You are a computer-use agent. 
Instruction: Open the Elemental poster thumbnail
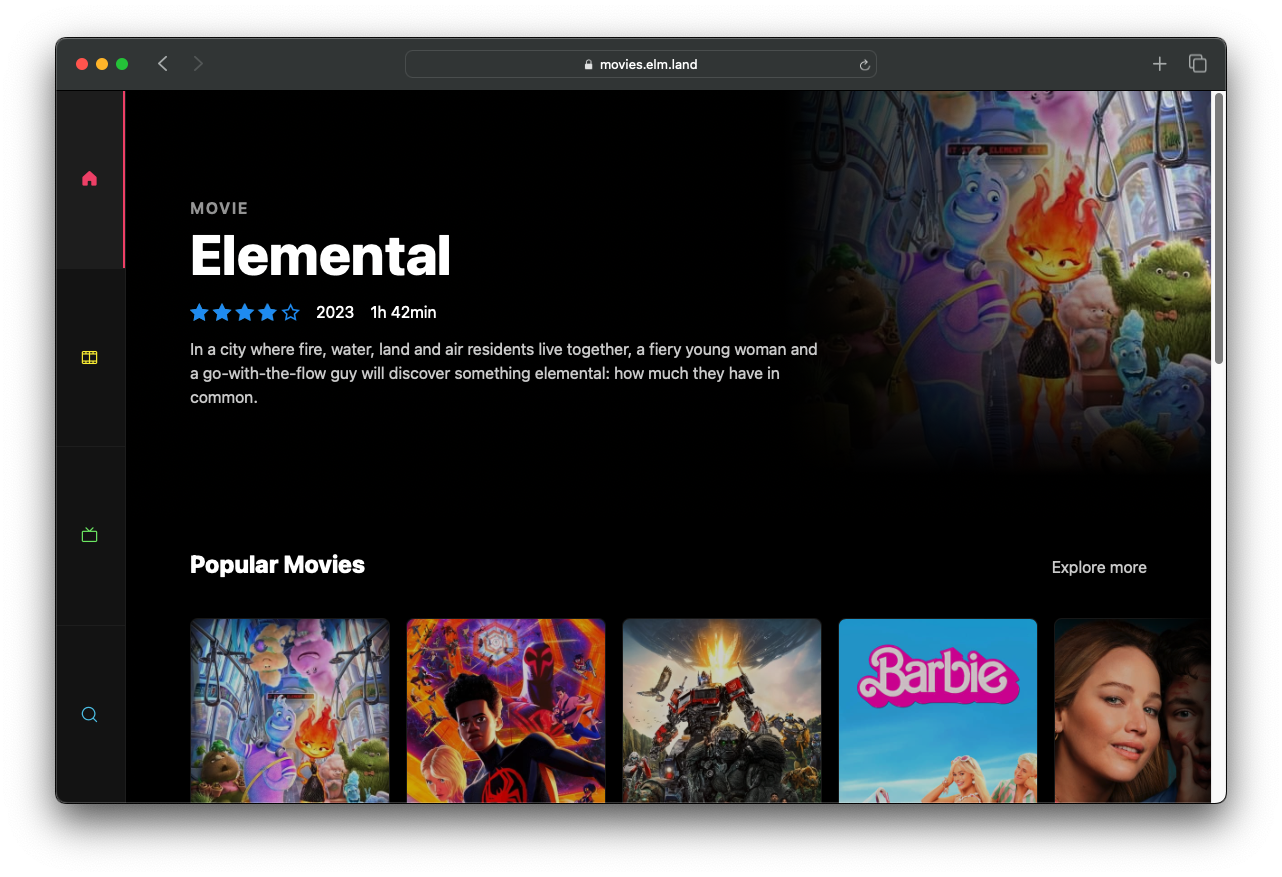[x=290, y=710]
